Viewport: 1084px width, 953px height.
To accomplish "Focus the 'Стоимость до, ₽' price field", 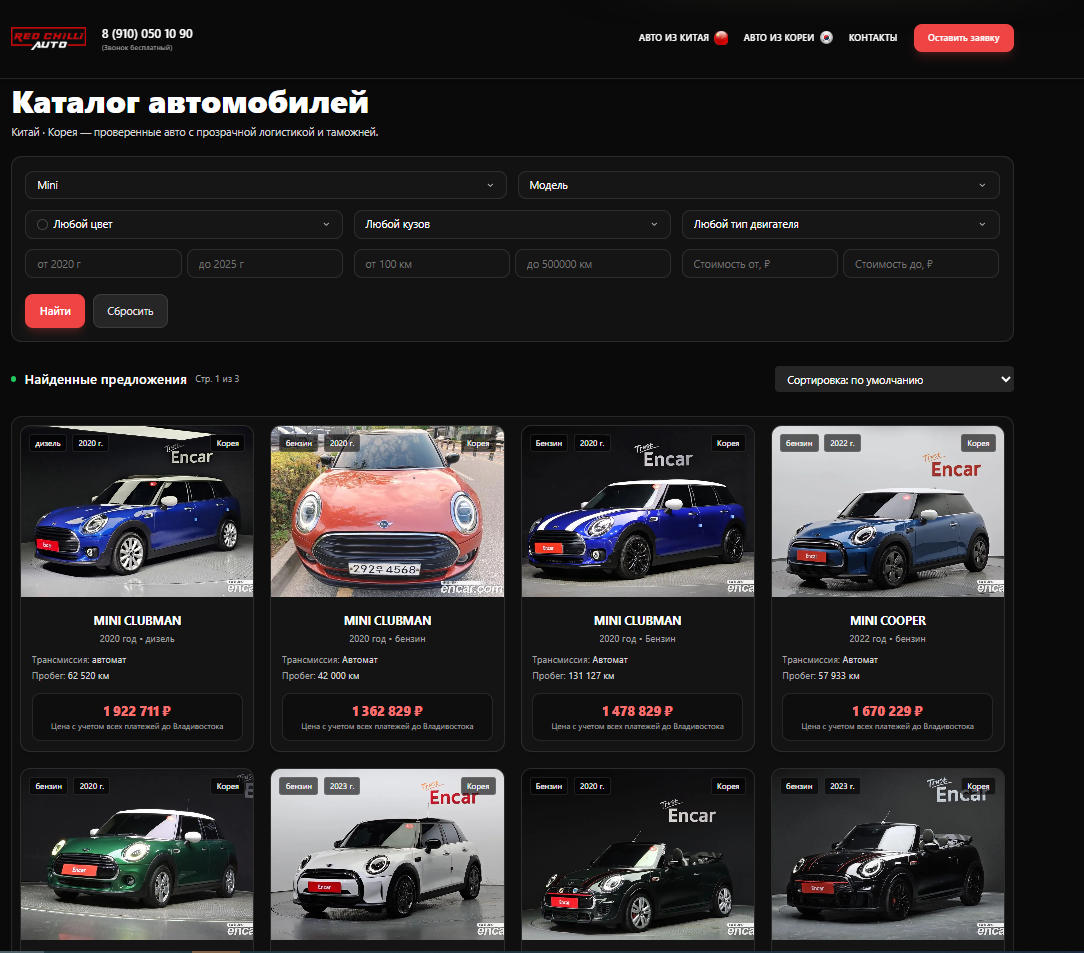I will pyautogui.click(x=921, y=264).
